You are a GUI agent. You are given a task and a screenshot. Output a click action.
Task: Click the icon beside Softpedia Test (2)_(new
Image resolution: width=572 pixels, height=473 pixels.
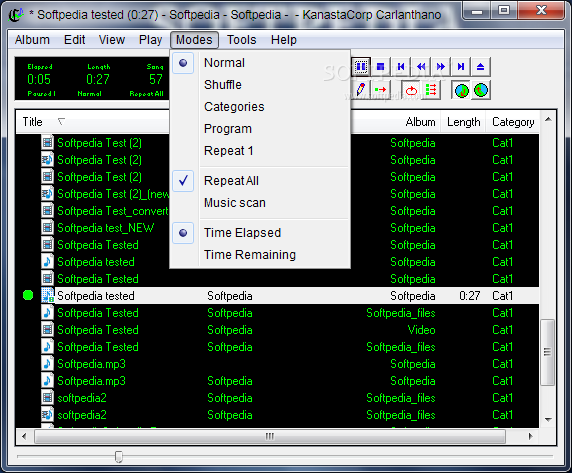[x=47, y=194]
